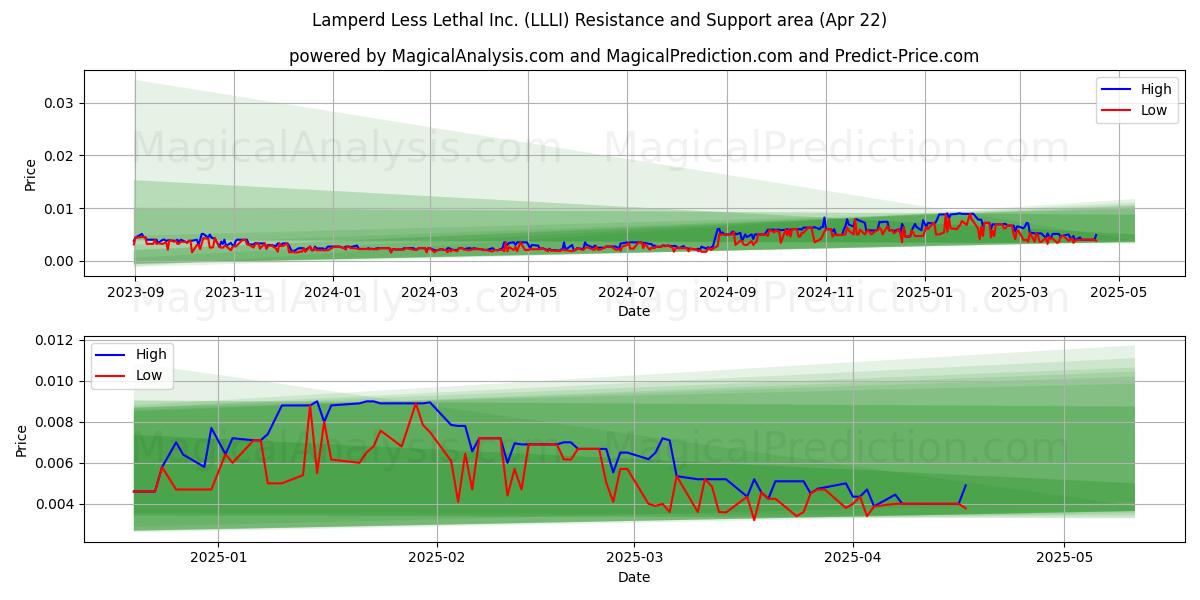Viewport: 1200px width, 600px height.
Task: Click the '2024-07' tick on top chart
Action: 627,291
